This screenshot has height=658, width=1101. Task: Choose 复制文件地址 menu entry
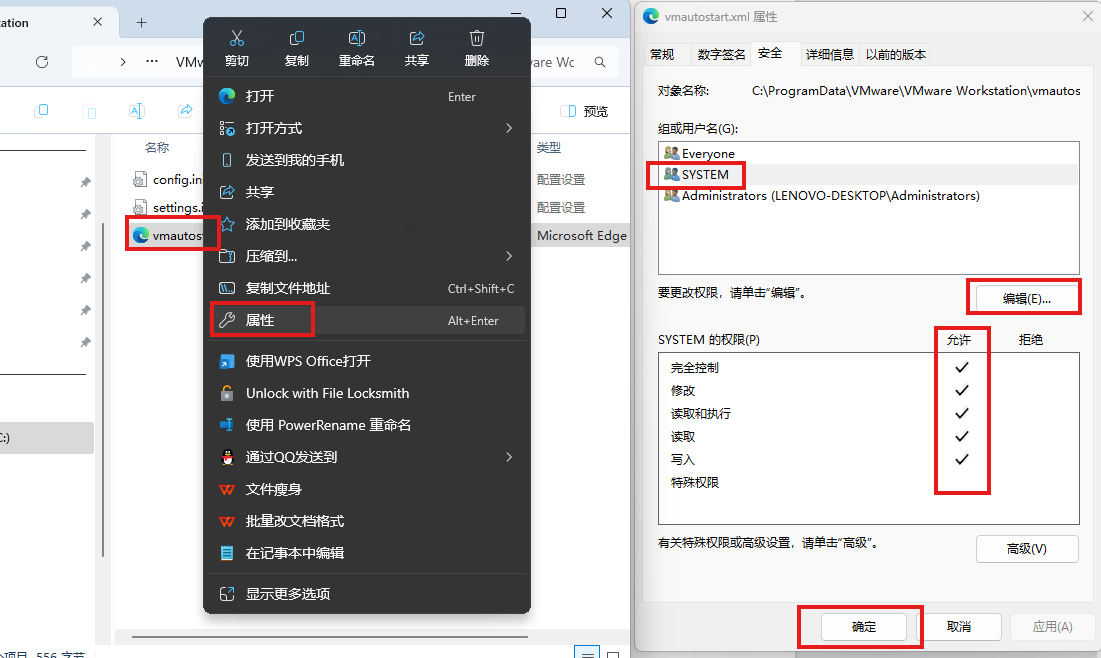tap(367, 288)
